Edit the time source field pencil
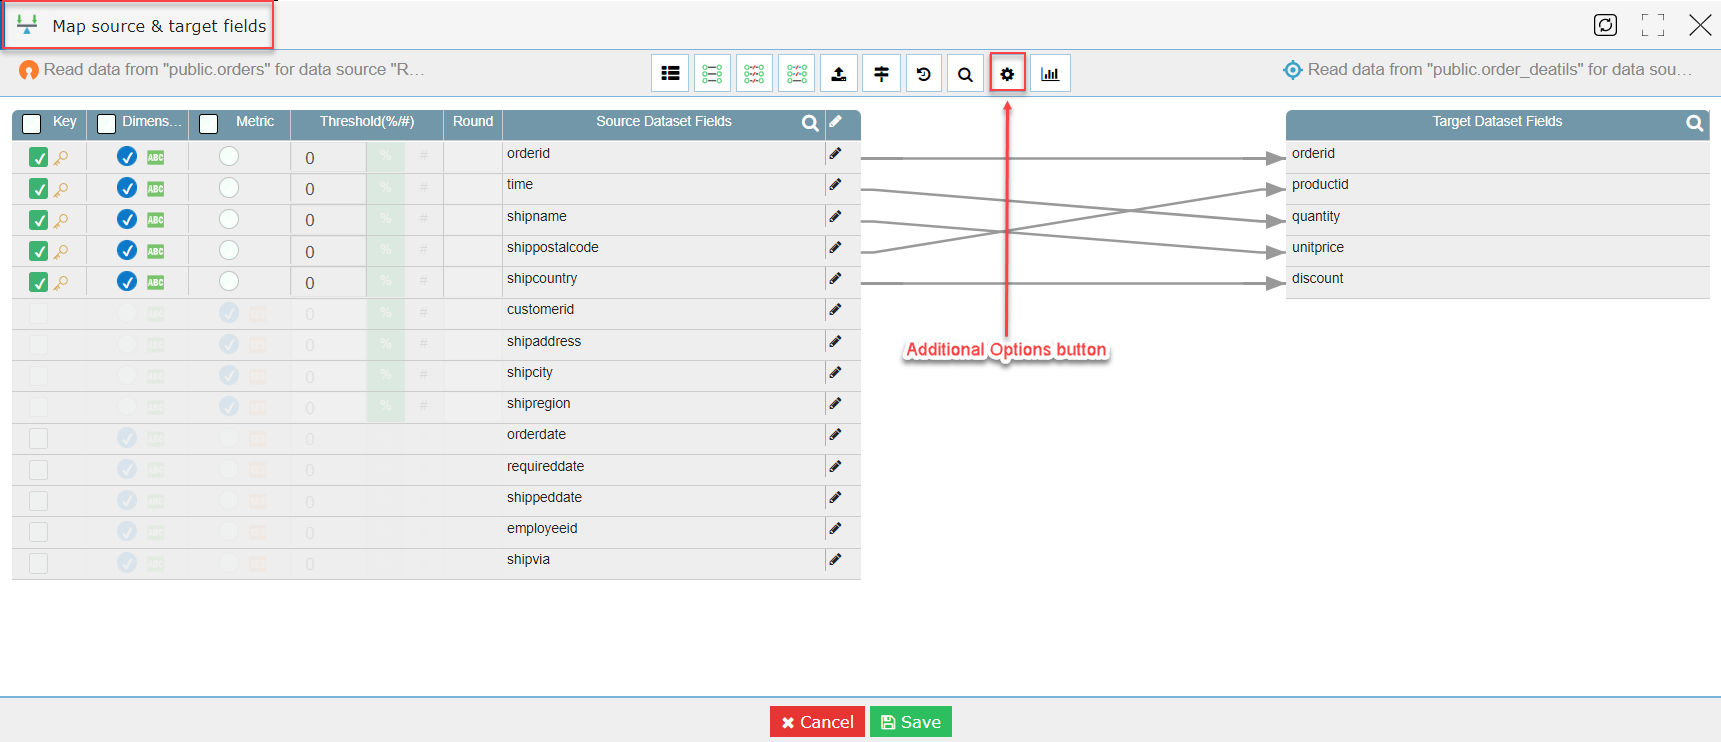 (835, 185)
